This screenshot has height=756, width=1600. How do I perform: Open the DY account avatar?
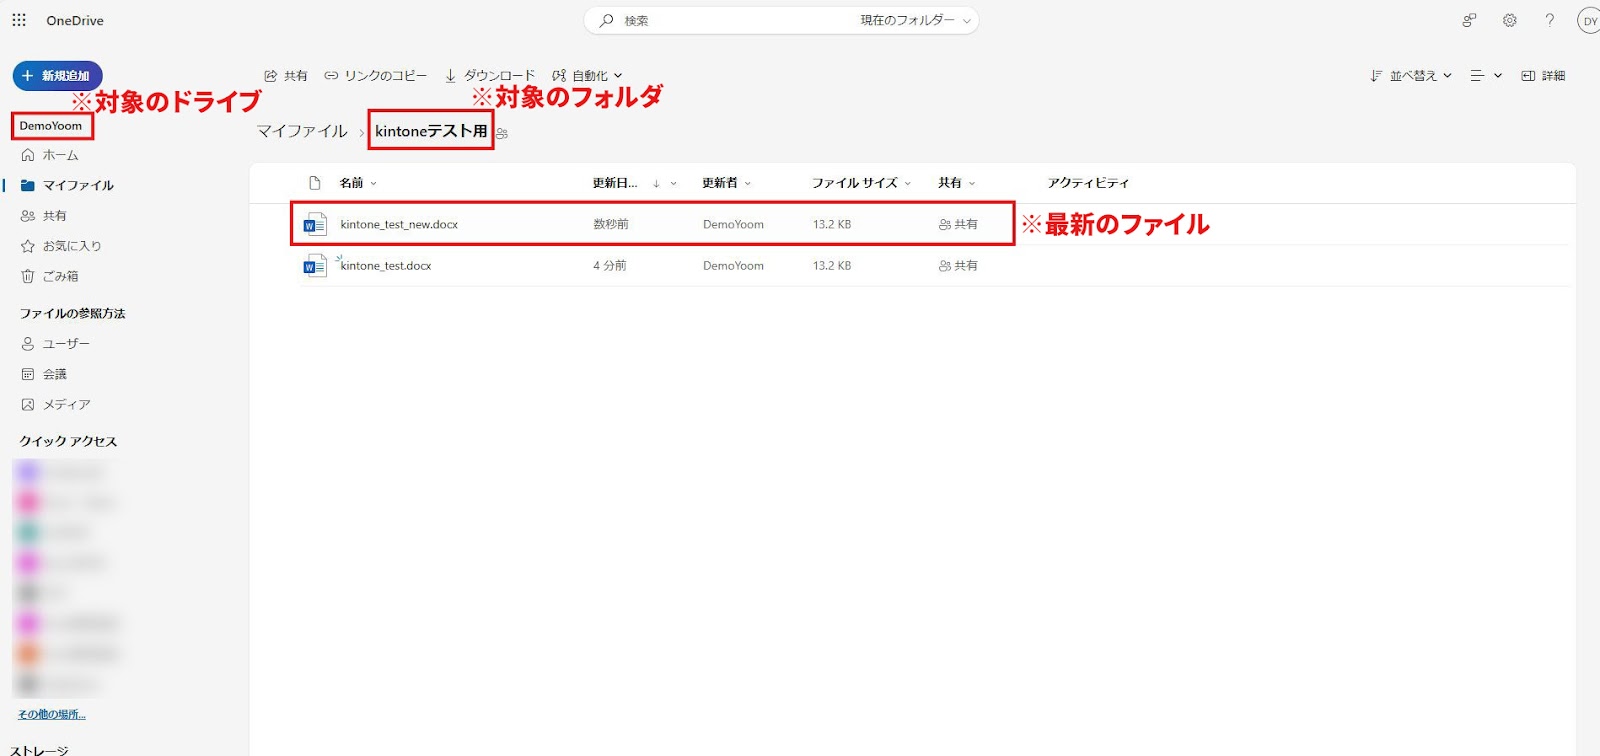click(x=1589, y=20)
